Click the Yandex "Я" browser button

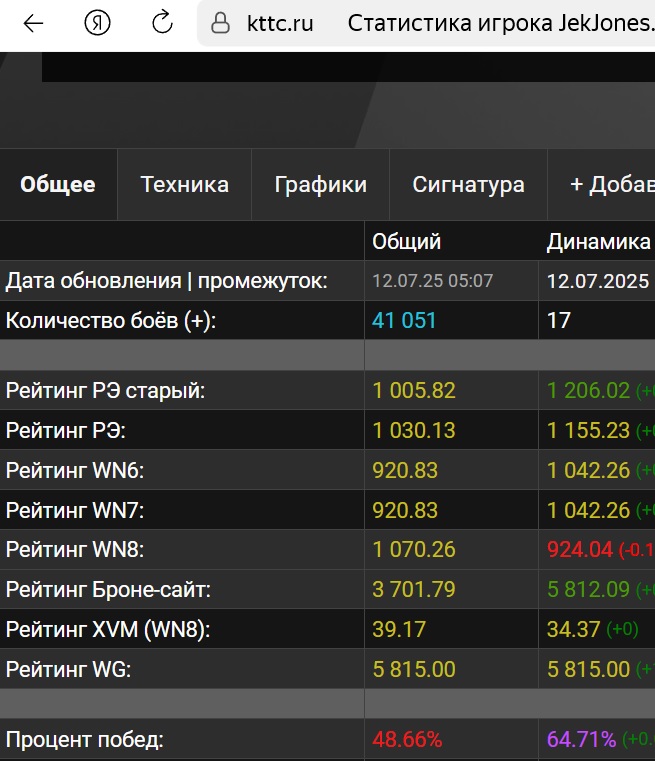click(97, 24)
